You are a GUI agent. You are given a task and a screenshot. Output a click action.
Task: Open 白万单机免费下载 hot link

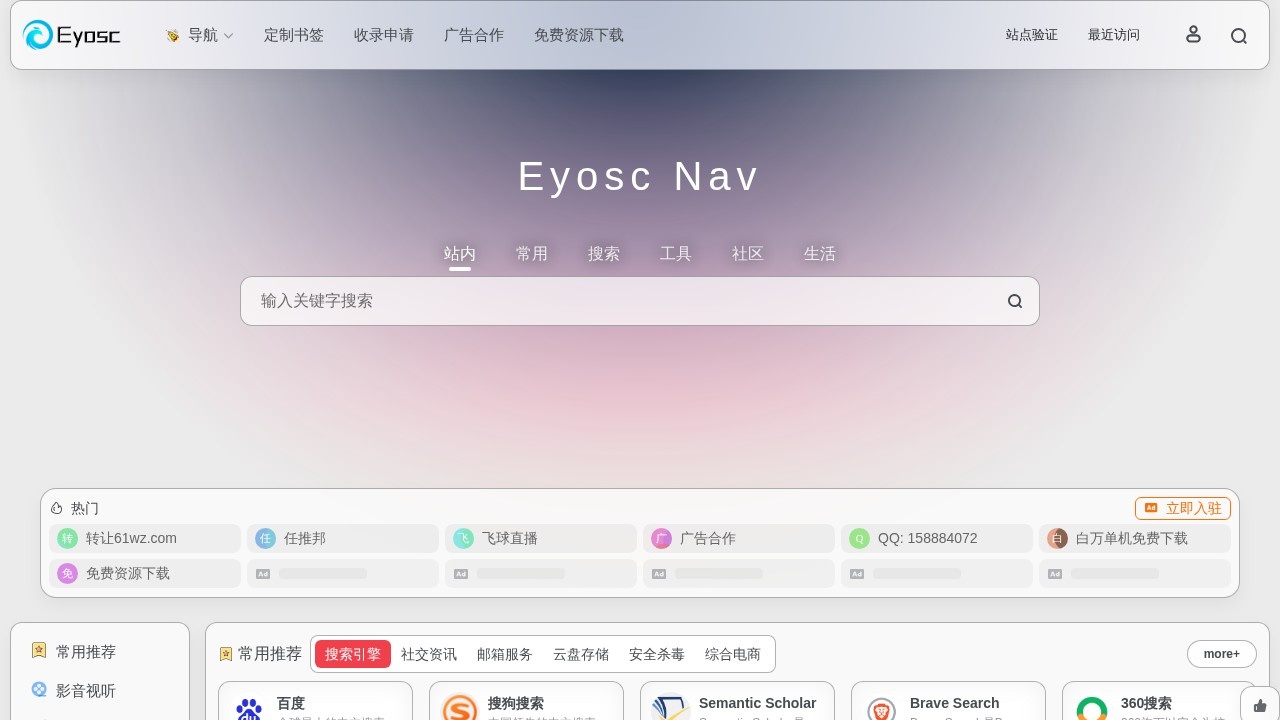pos(1135,539)
